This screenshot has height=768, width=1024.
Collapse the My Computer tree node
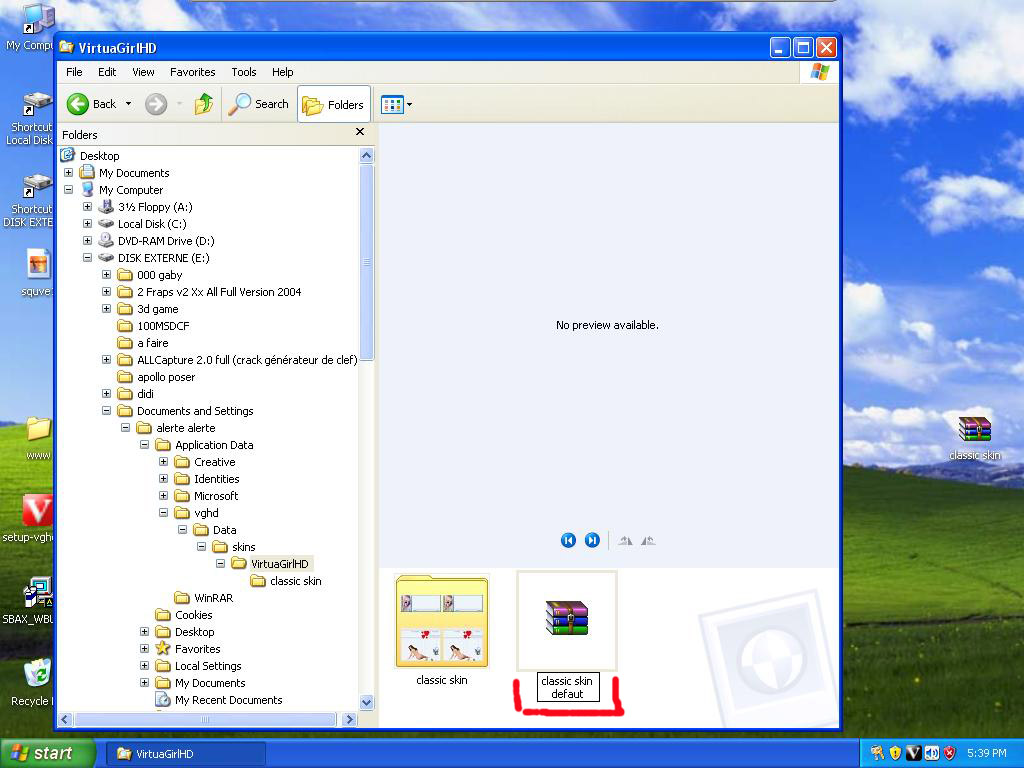coord(69,190)
